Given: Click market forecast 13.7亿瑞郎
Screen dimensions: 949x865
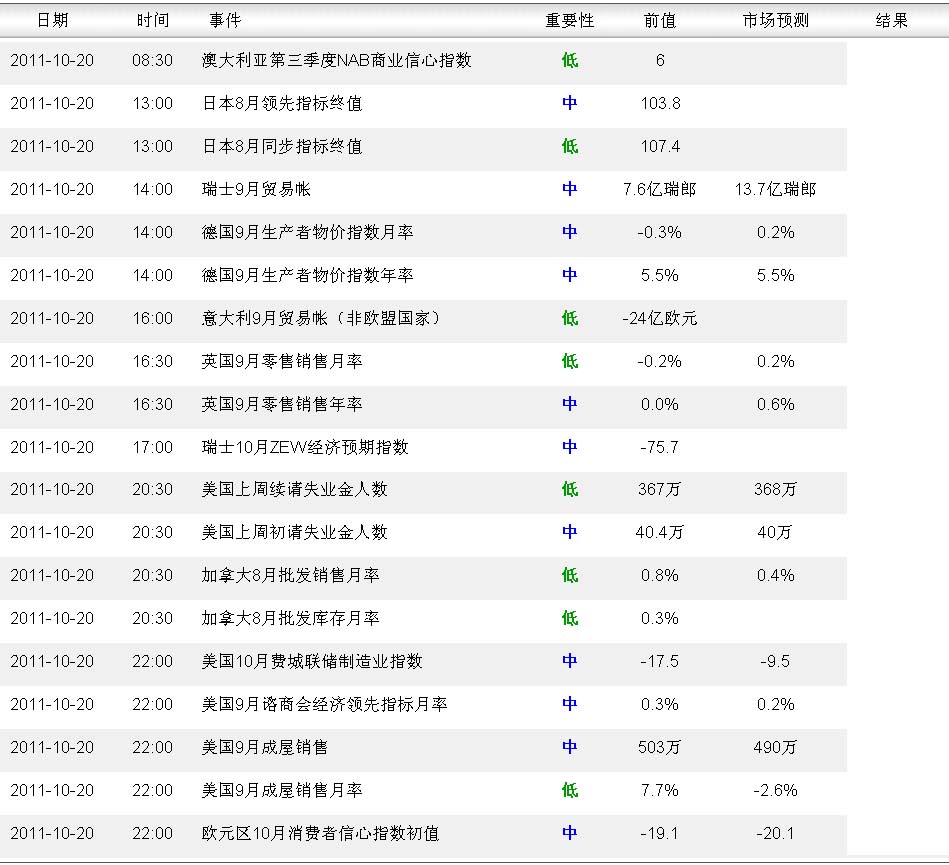Looking at the screenshot, I should click(x=775, y=189).
